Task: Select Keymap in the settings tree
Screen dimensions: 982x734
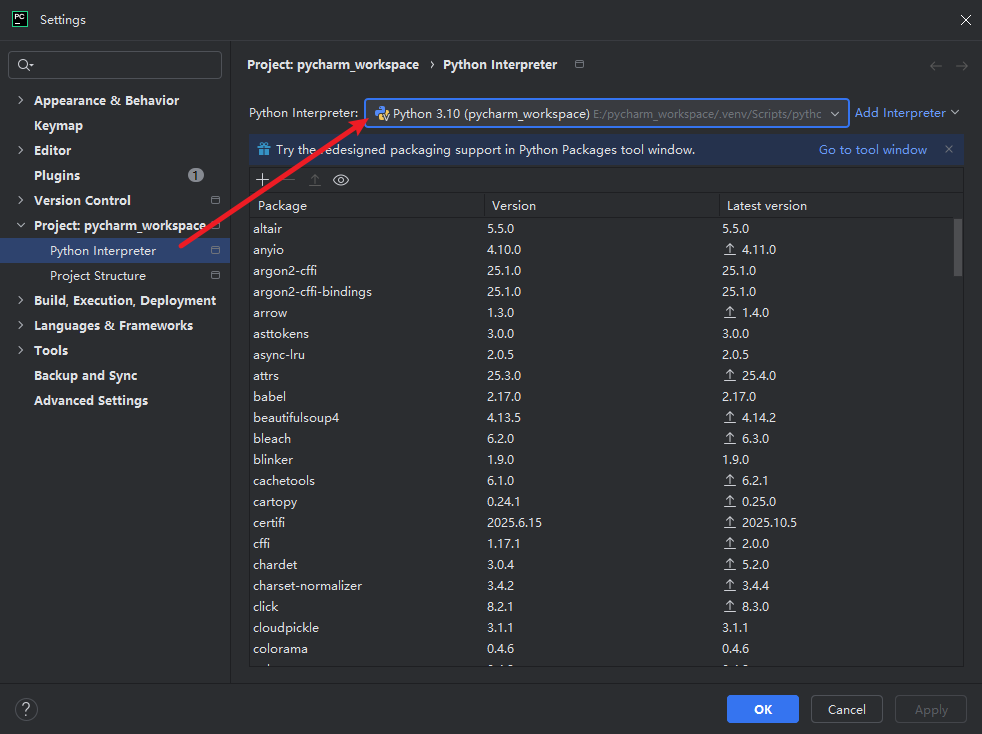Action: [58, 126]
